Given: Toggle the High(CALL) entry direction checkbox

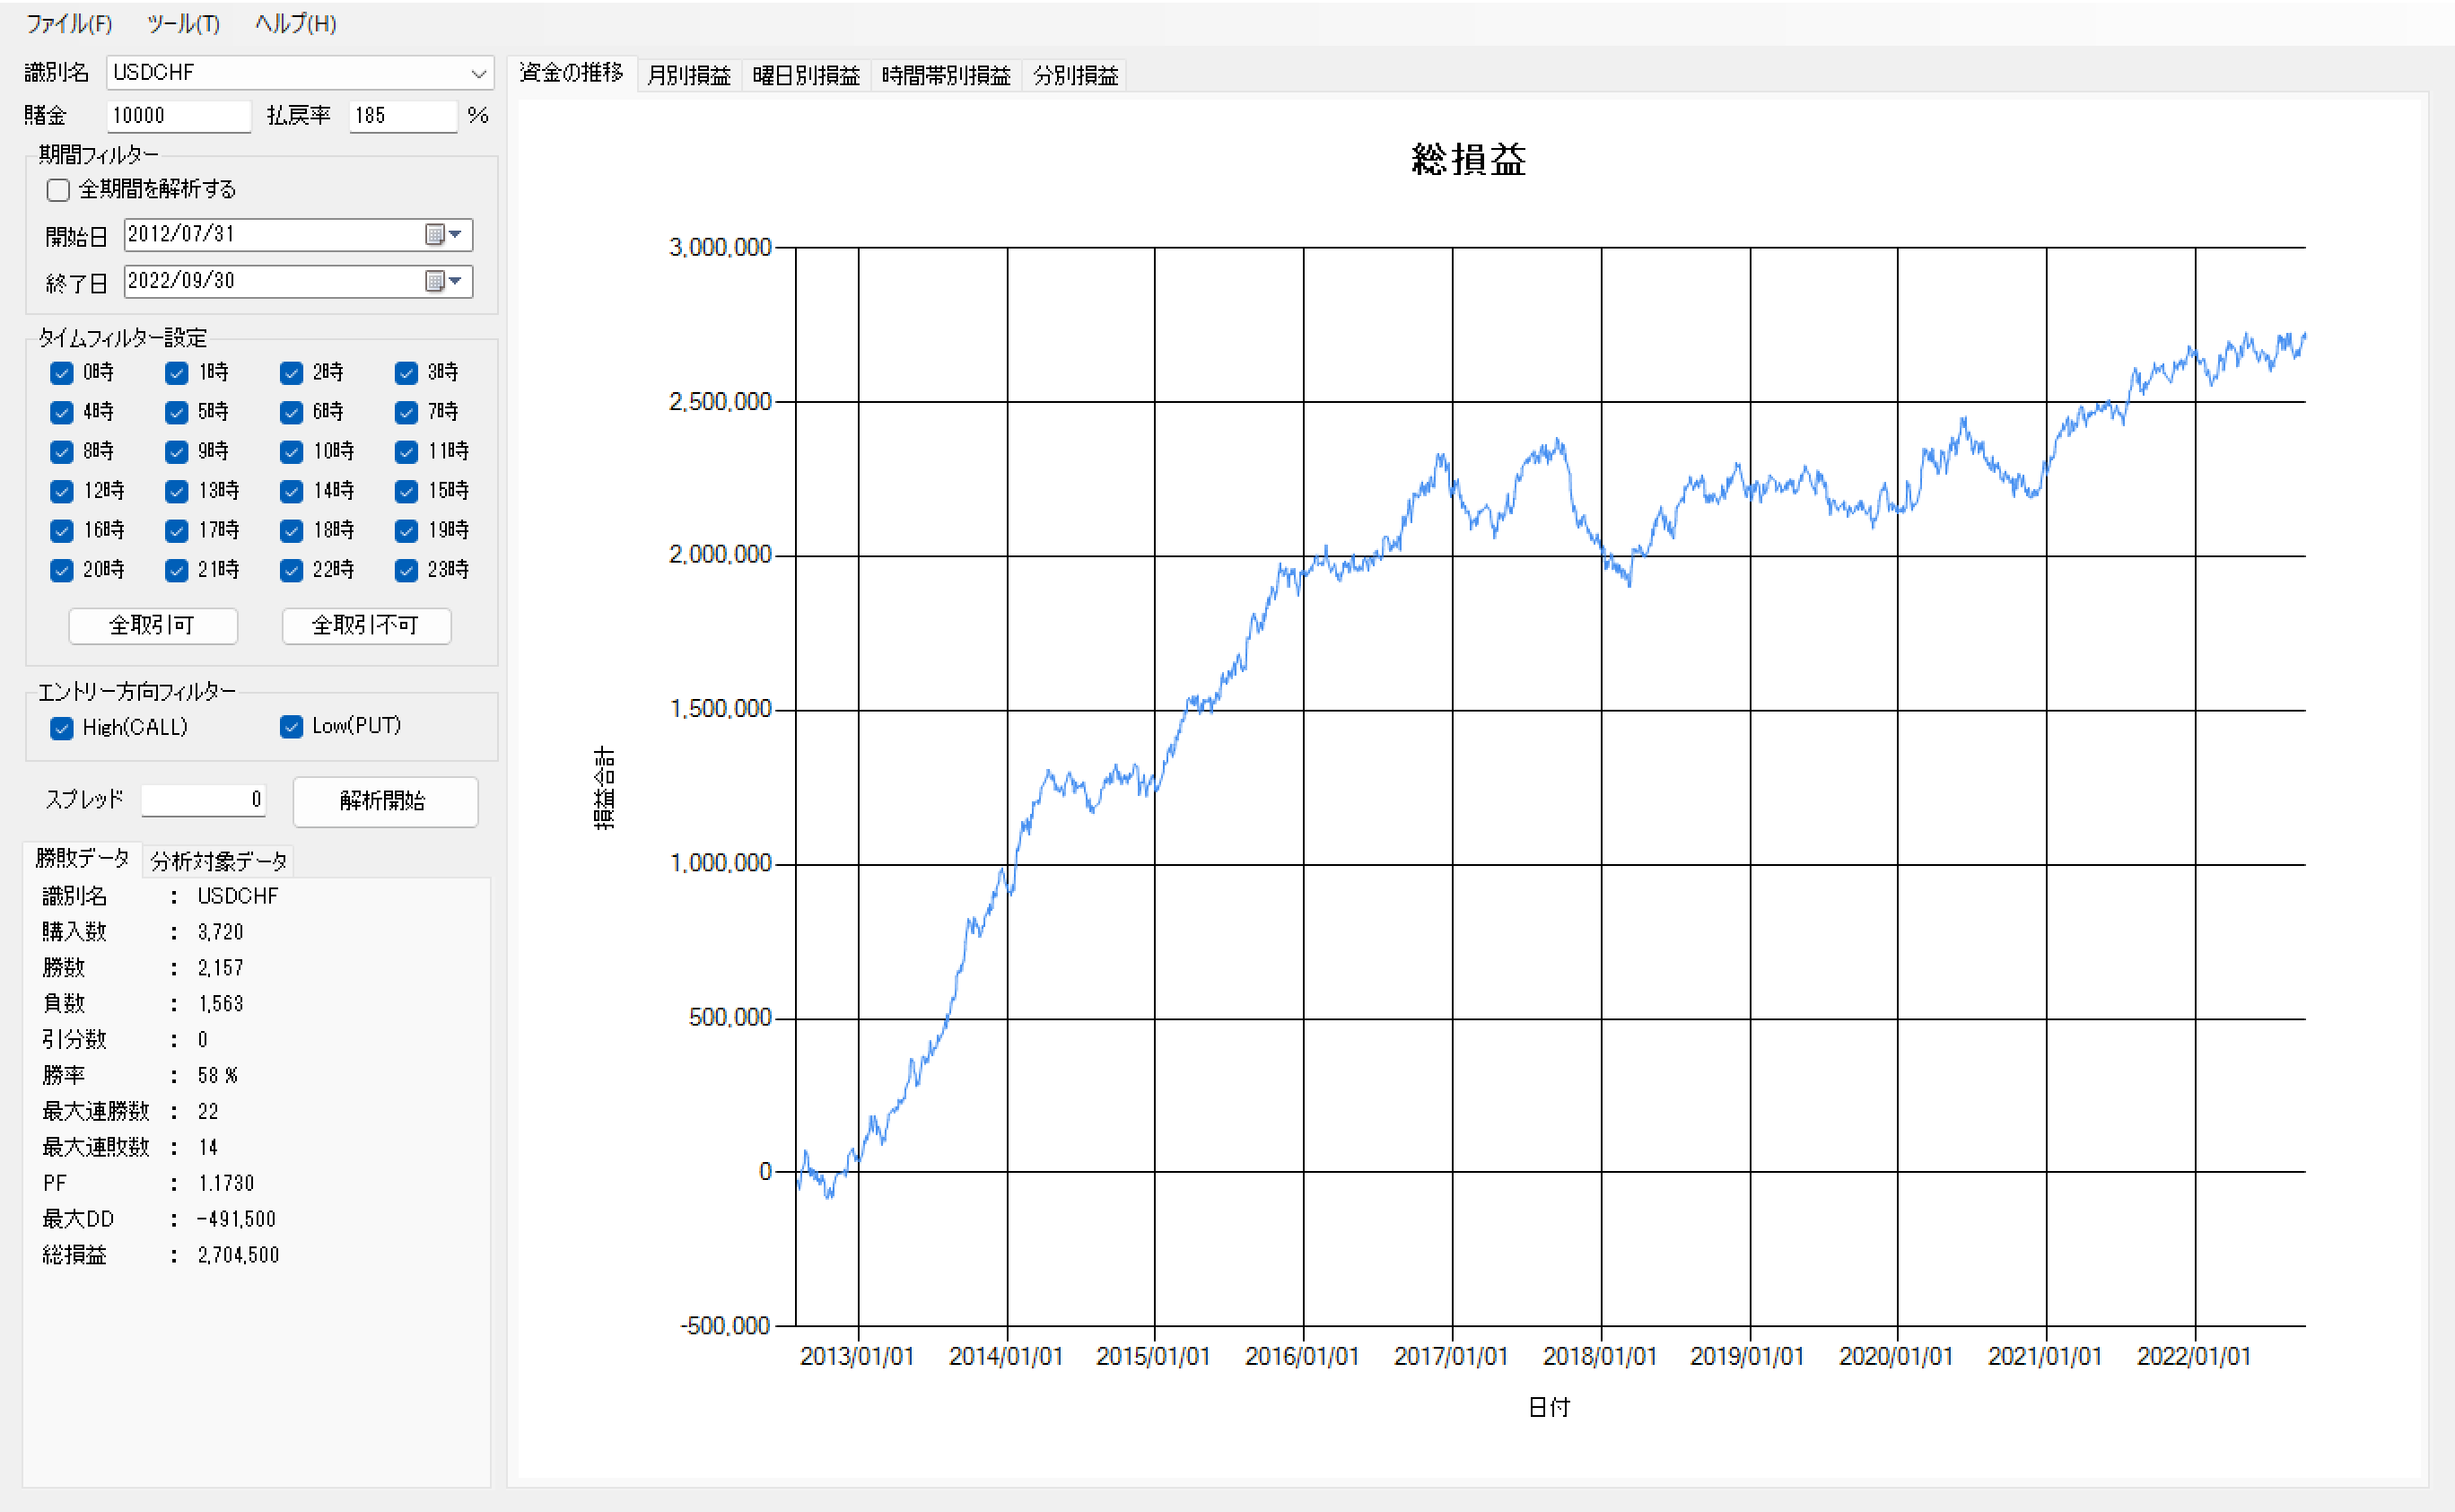Looking at the screenshot, I should (x=62, y=728).
